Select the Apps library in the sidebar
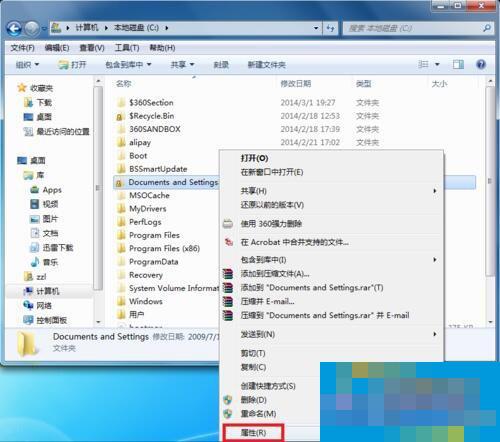The width and height of the screenshot is (500, 442). pos(52,190)
